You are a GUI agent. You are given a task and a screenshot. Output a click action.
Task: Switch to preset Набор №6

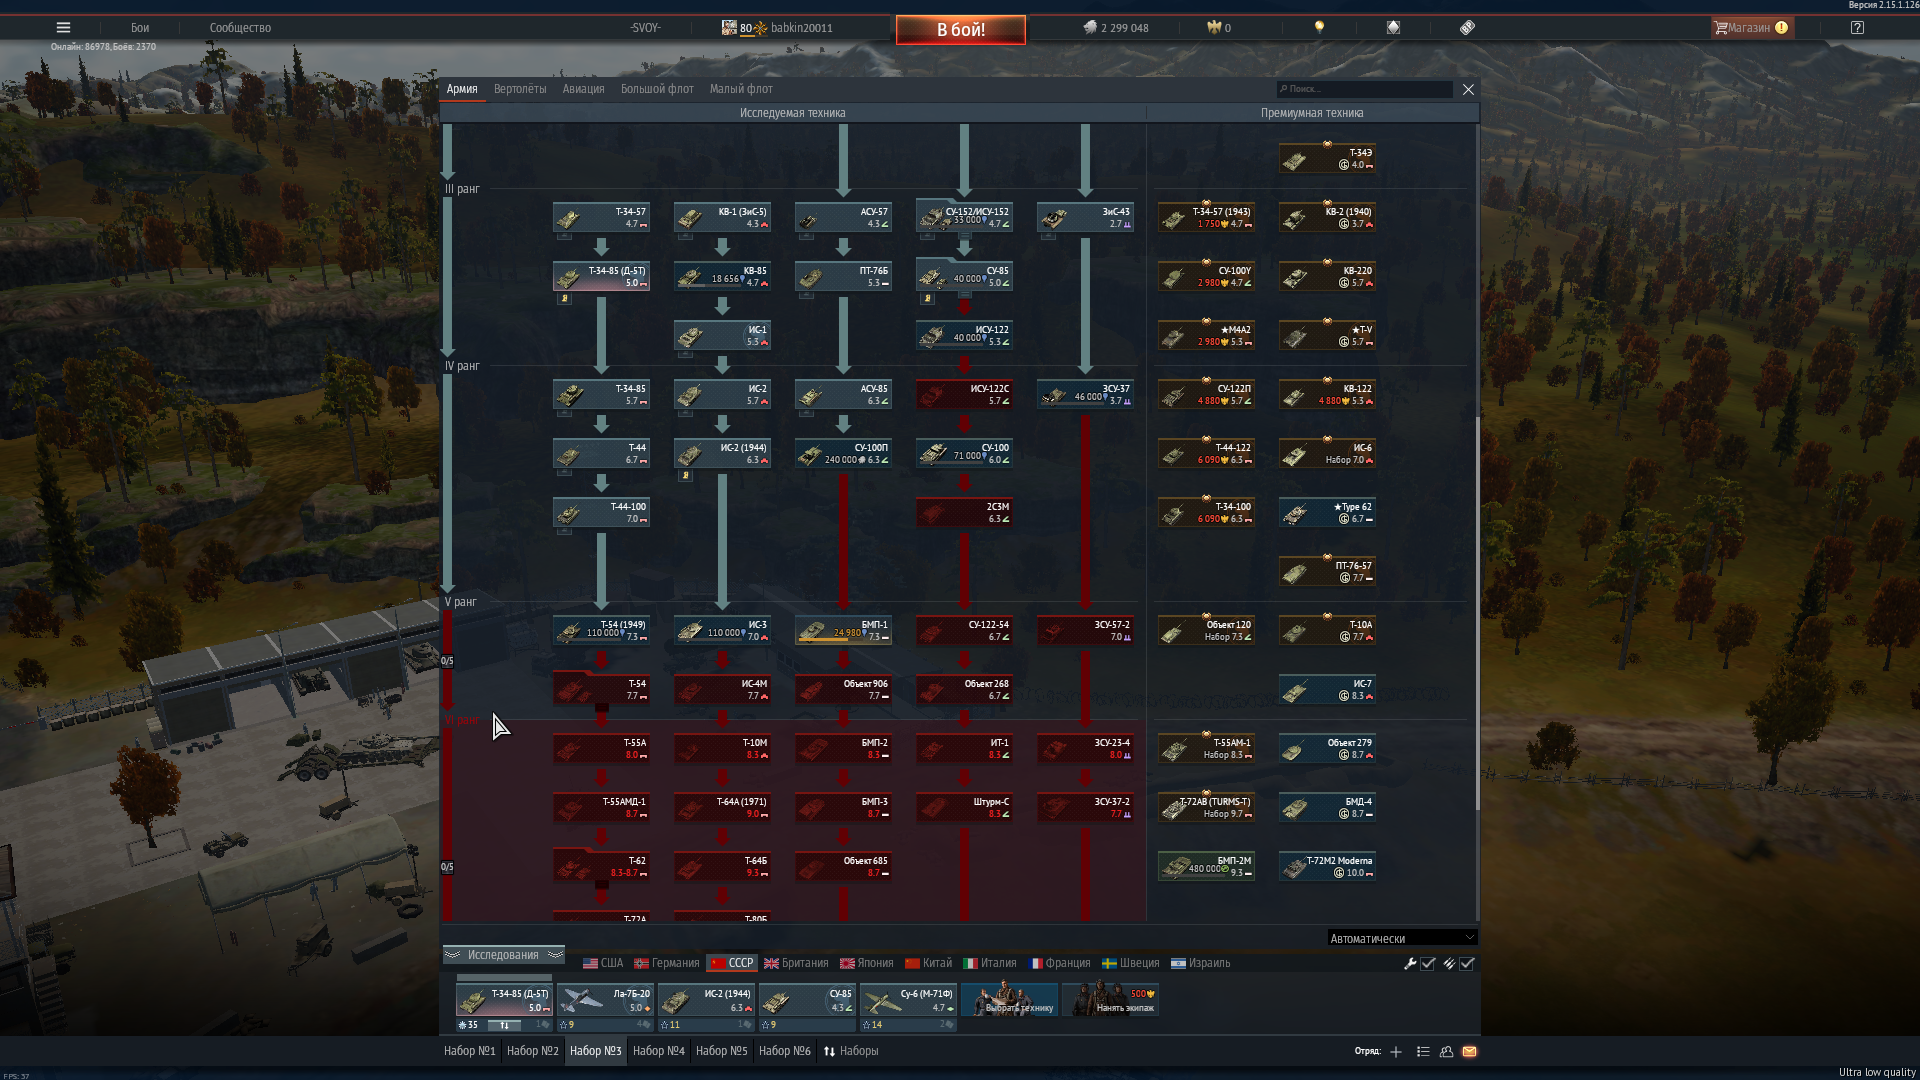[x=785, y=1051]
